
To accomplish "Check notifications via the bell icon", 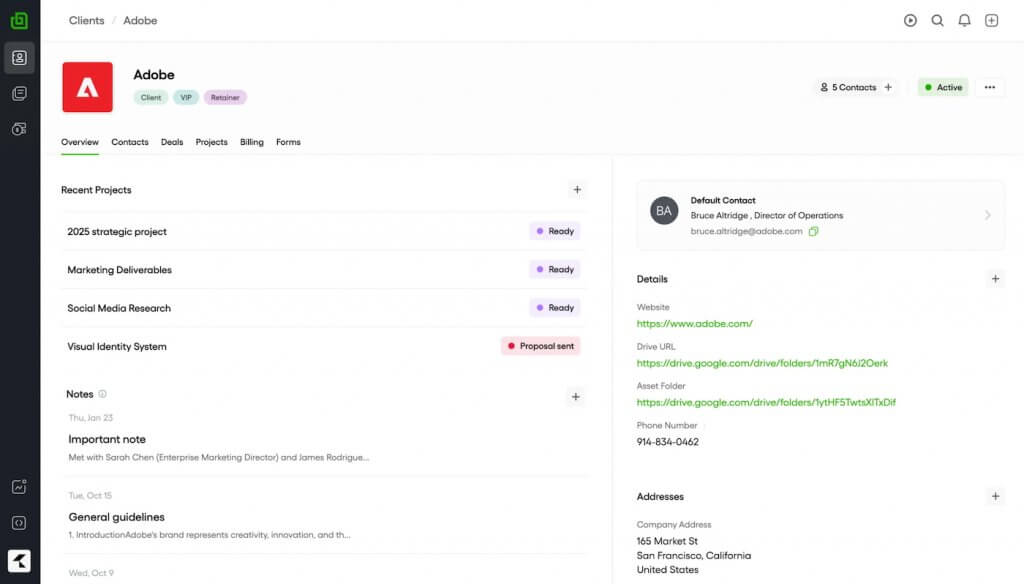I will tap(964, 20).
